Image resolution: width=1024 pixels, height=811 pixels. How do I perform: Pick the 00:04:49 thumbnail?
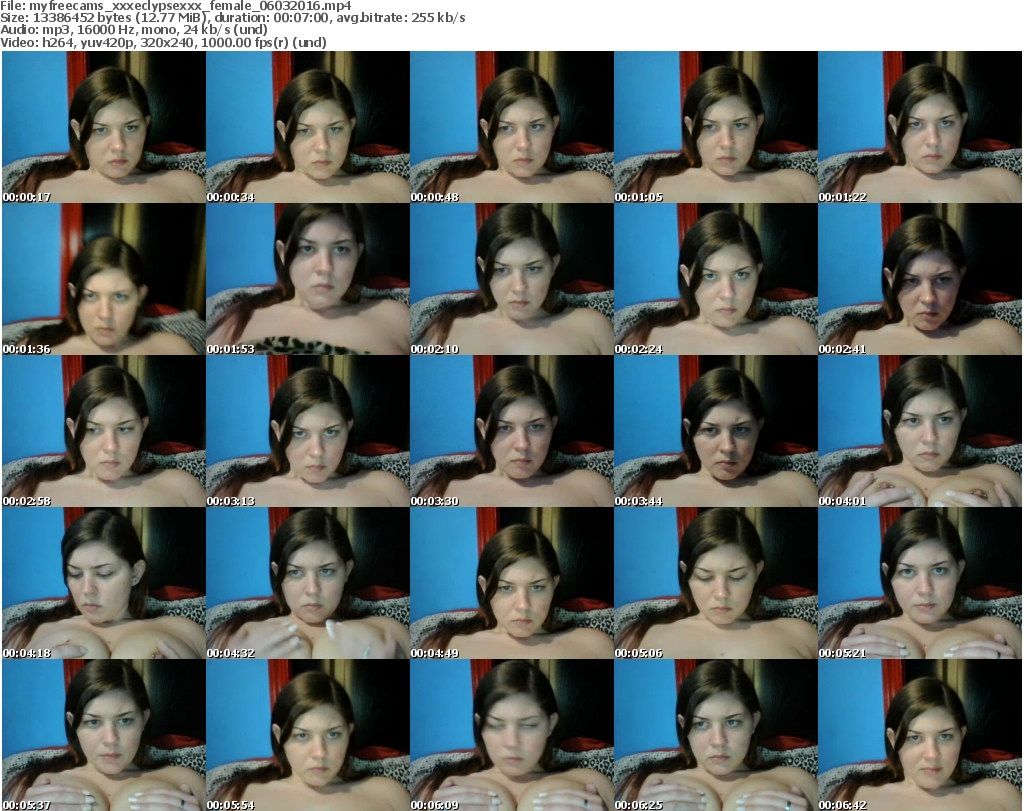pos(511,583)
